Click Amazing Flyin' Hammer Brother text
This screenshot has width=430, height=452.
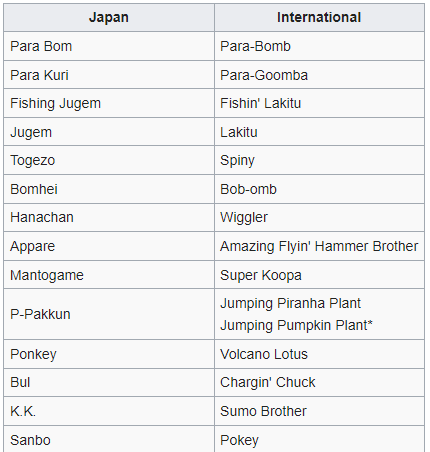point(319,246)
